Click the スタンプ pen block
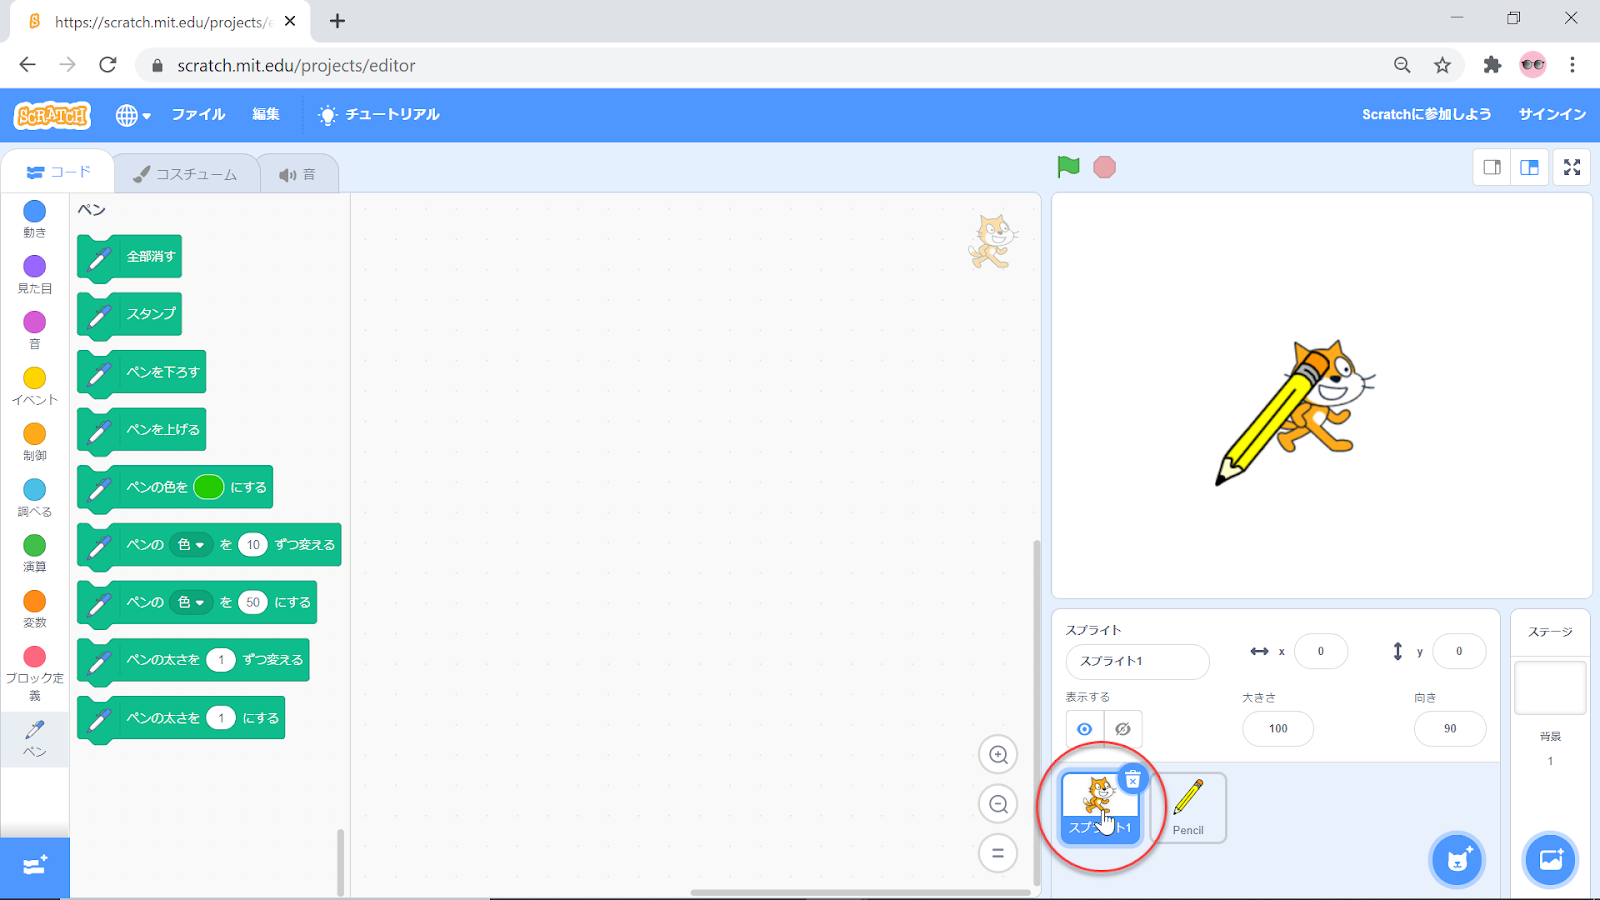The image size is (1600, 900). click(130, 315)
